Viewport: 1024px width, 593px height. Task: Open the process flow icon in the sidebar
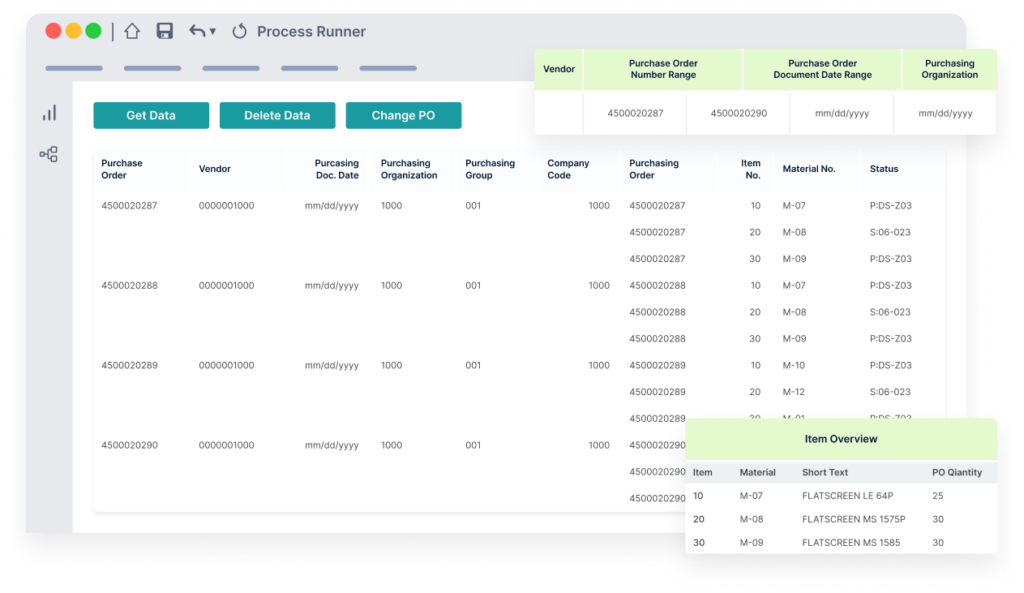49,154
